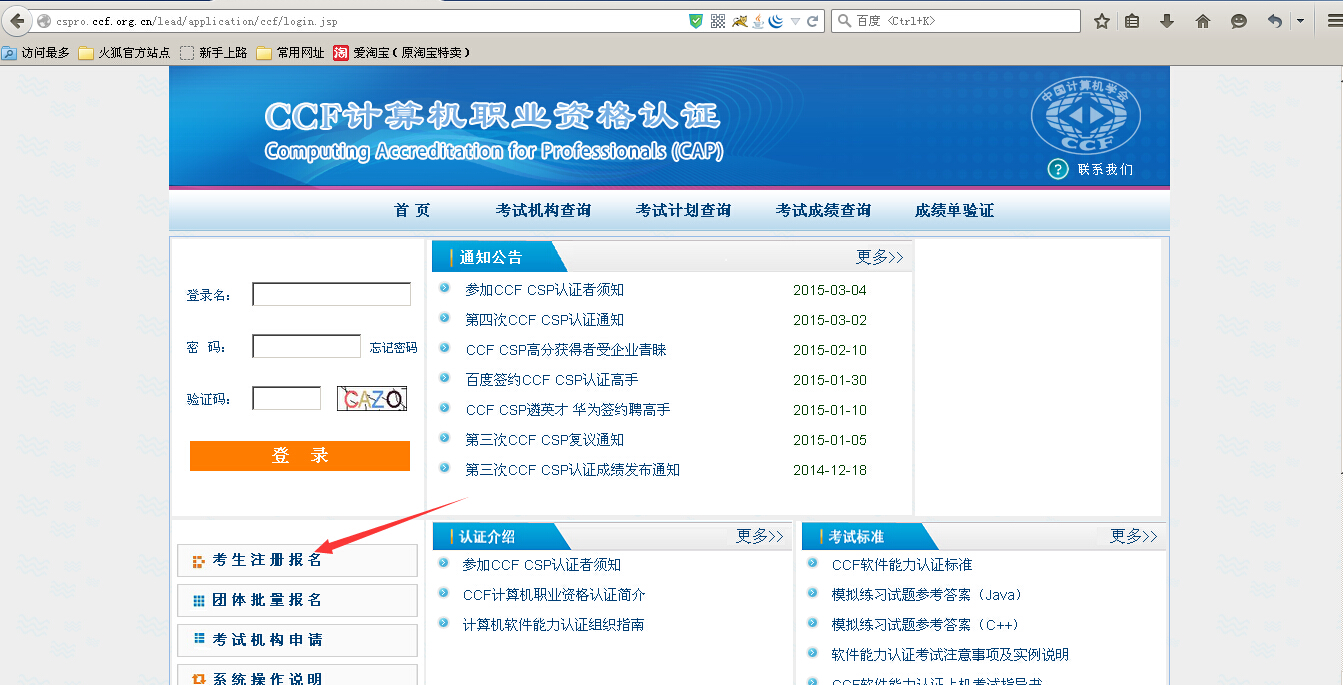Open 系统操作说明 sidebar button
The image size is (1343, 685).
tap(297, 676)
